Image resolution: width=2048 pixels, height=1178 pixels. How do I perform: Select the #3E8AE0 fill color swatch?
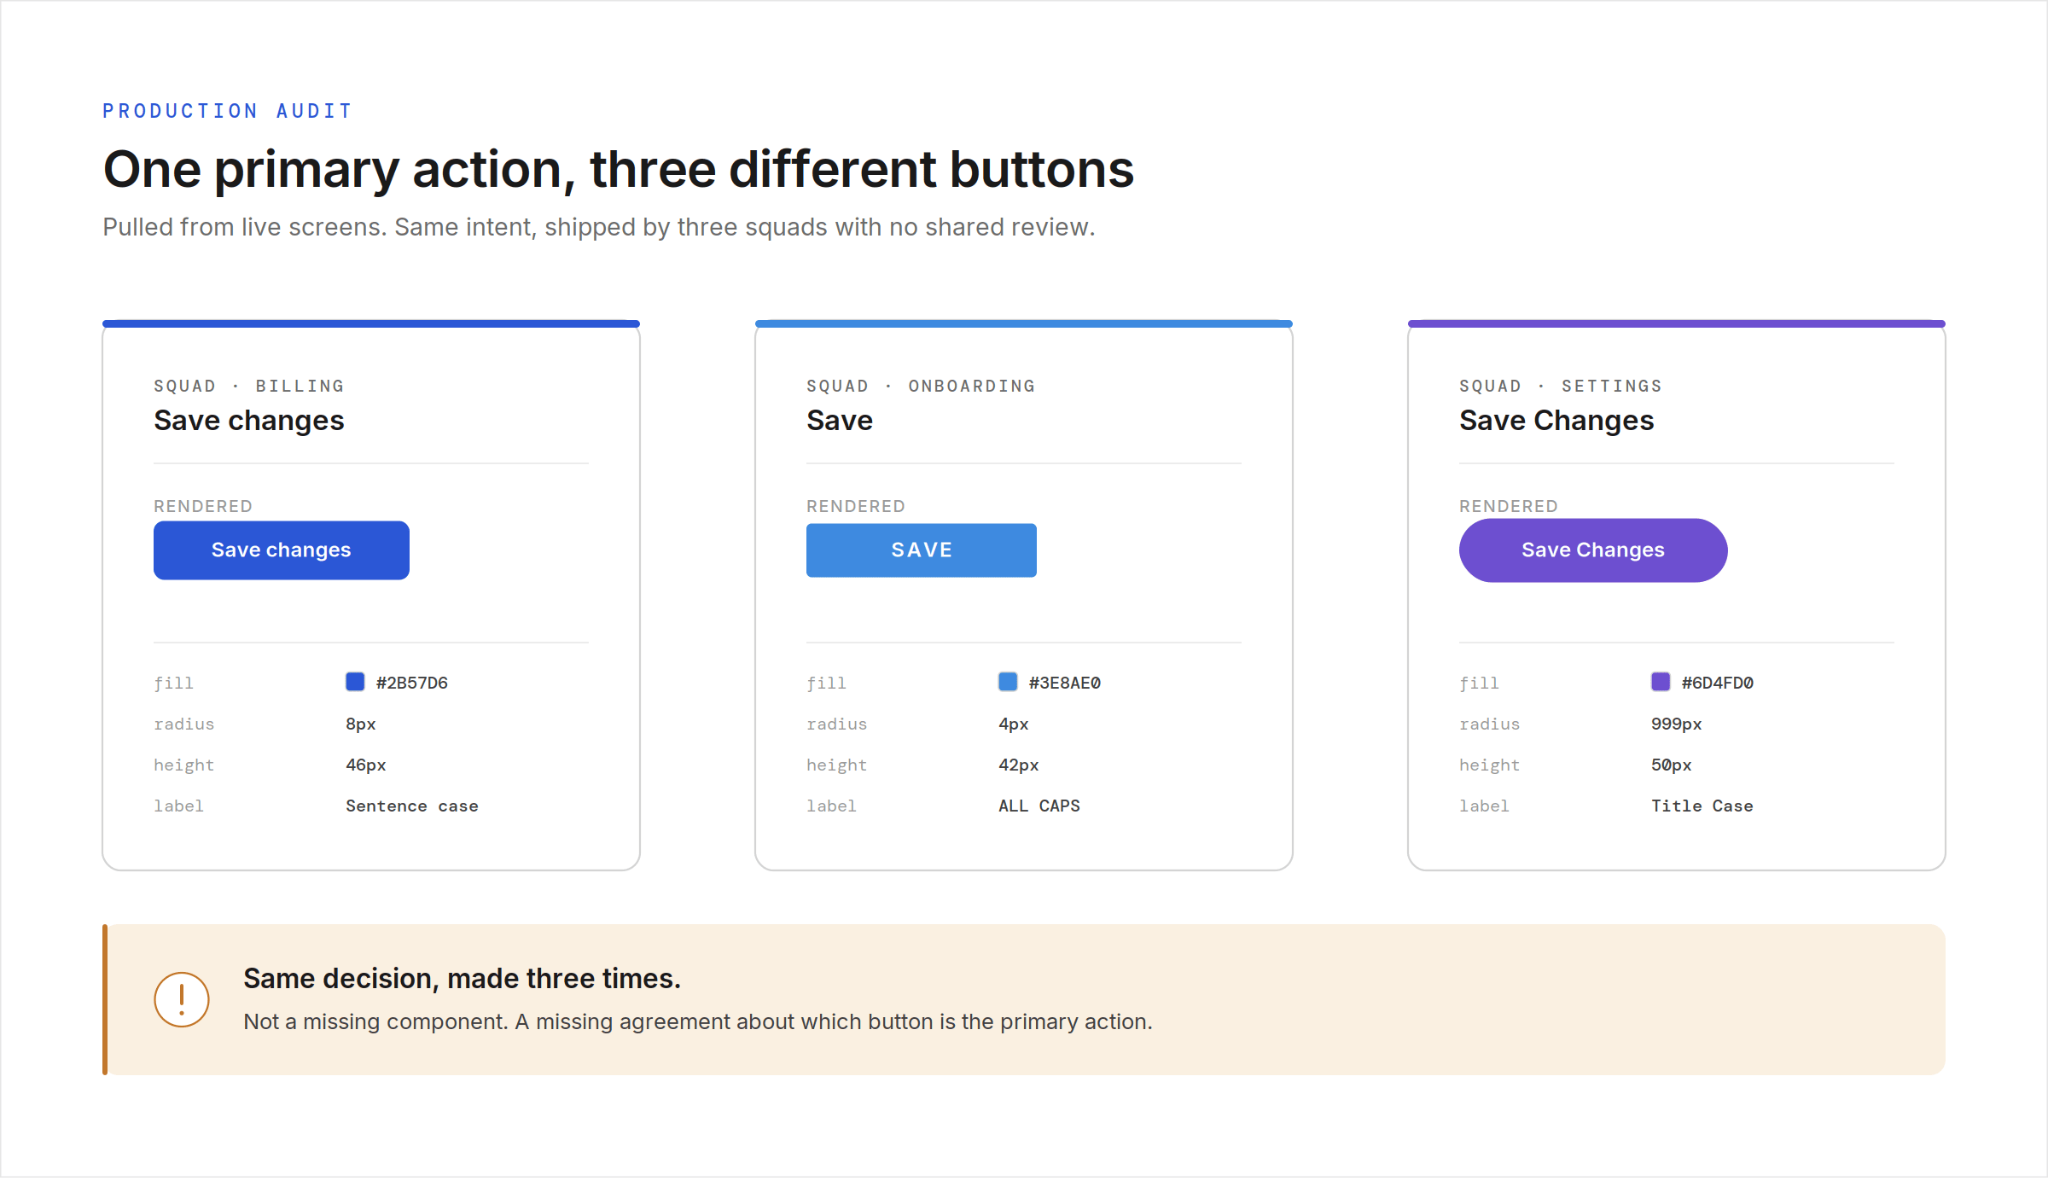pos(1008,682)
